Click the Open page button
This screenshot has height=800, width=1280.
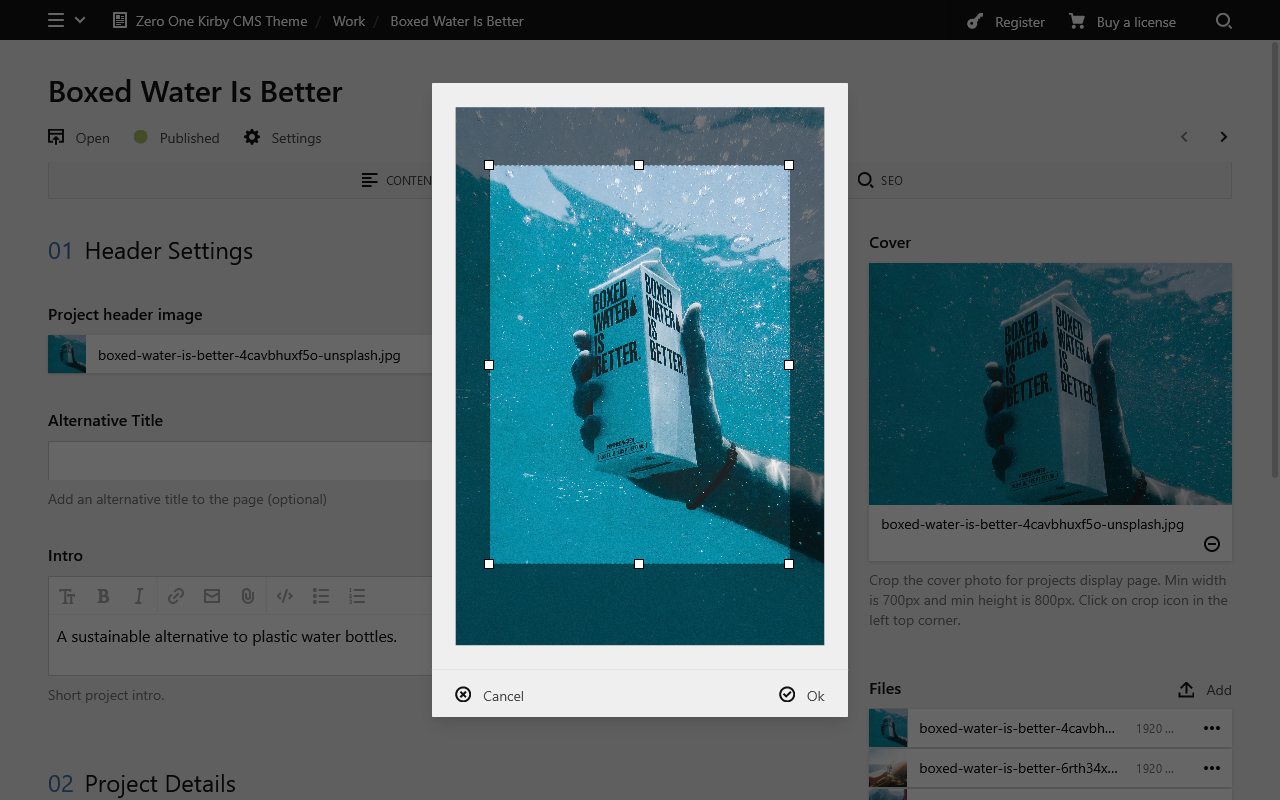(x=79, y=137)
